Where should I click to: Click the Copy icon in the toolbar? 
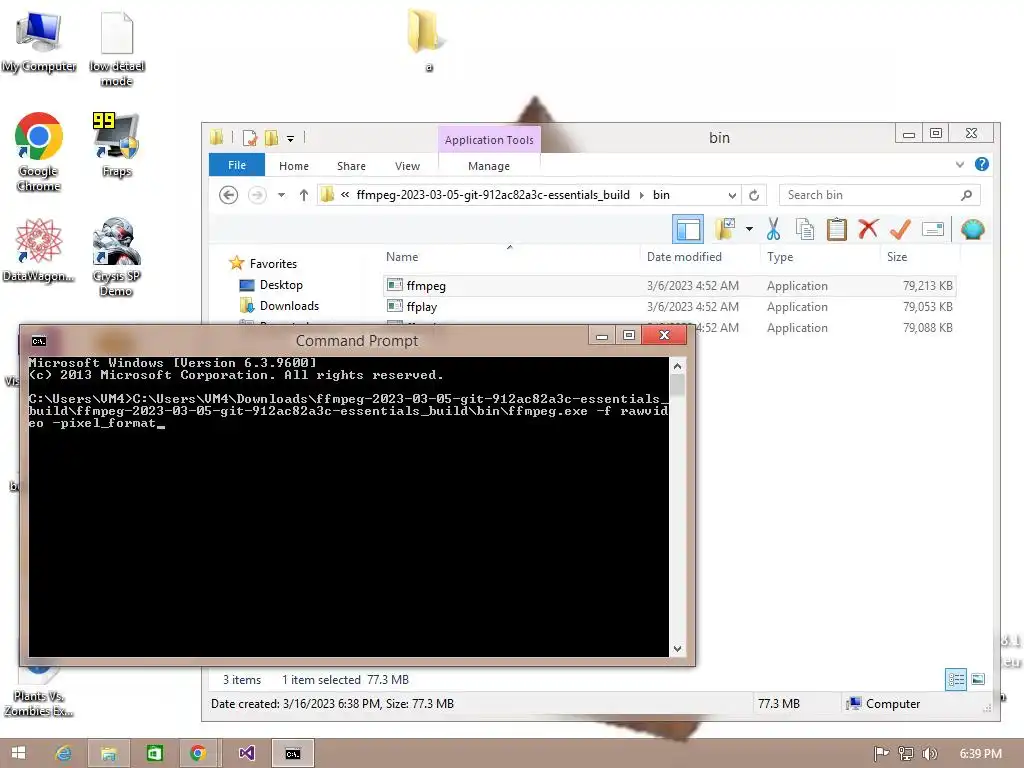805,229
